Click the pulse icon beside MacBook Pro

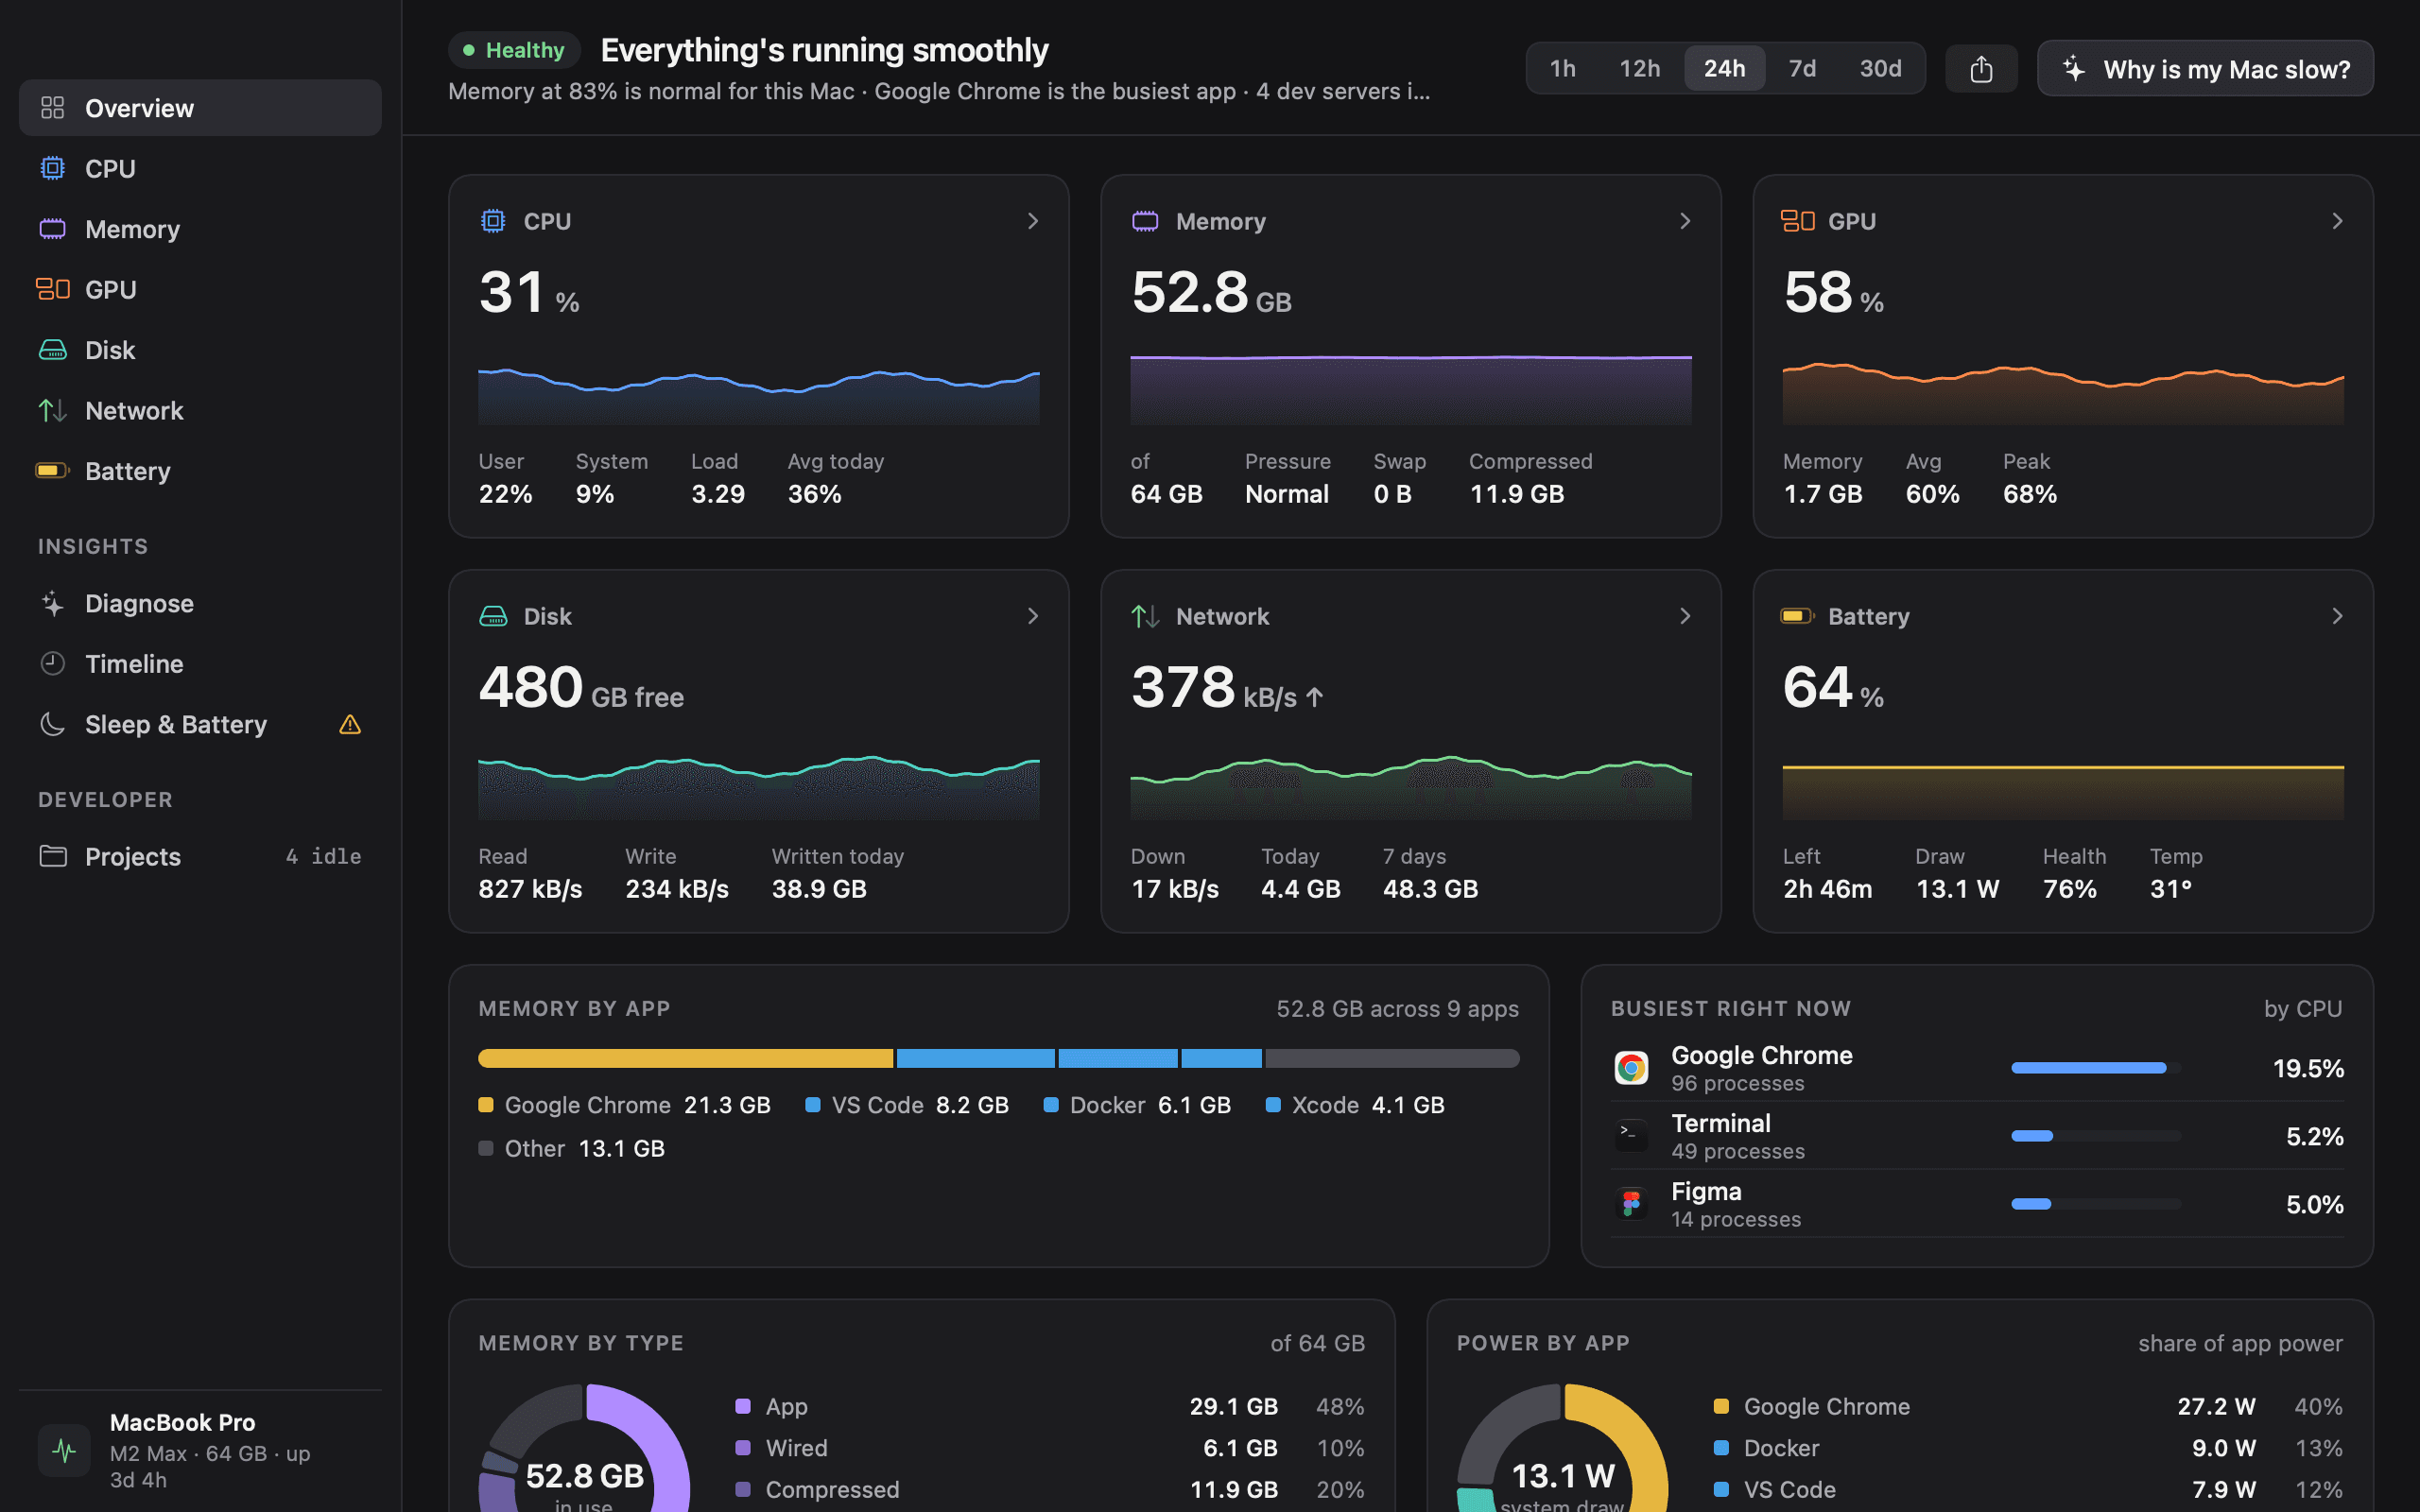tap(64, 1450)
